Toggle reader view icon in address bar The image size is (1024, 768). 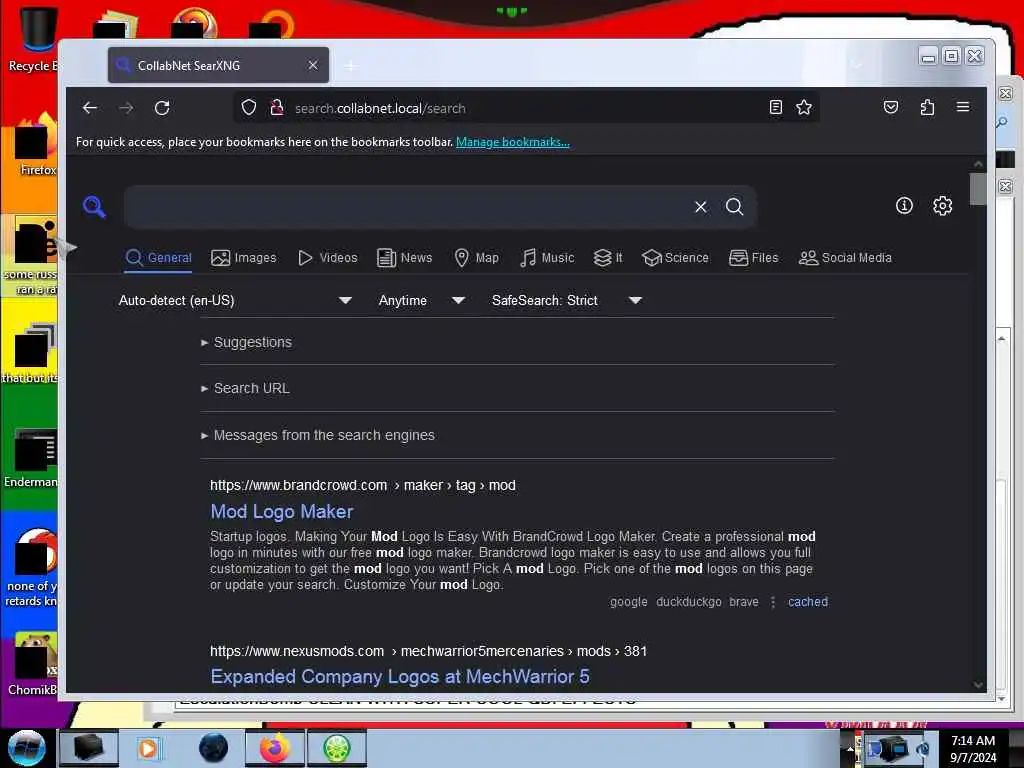click(x=775, y=107)
